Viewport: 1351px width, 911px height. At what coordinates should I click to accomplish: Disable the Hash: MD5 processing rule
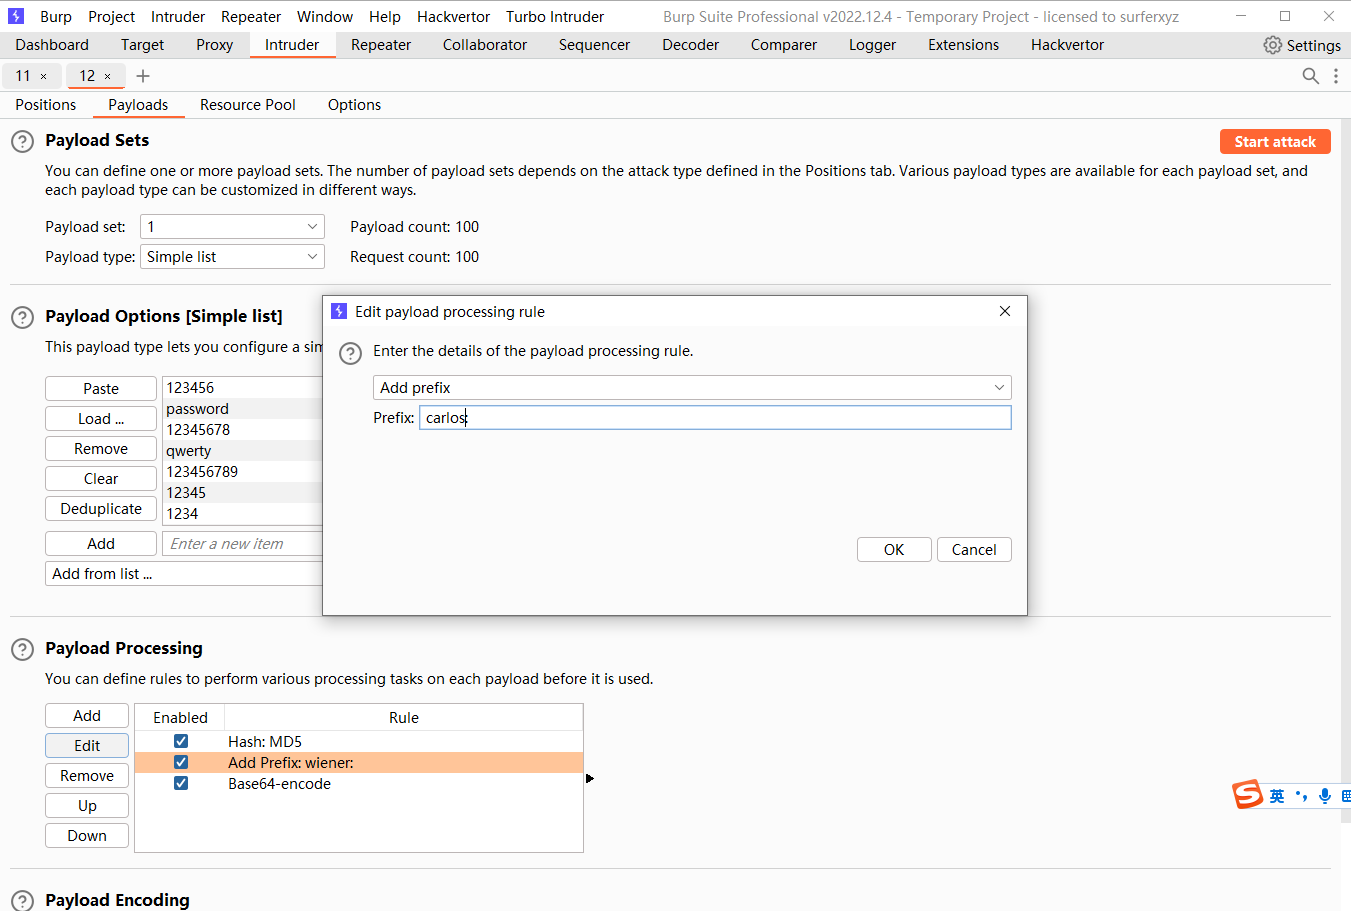click(181, 741)
